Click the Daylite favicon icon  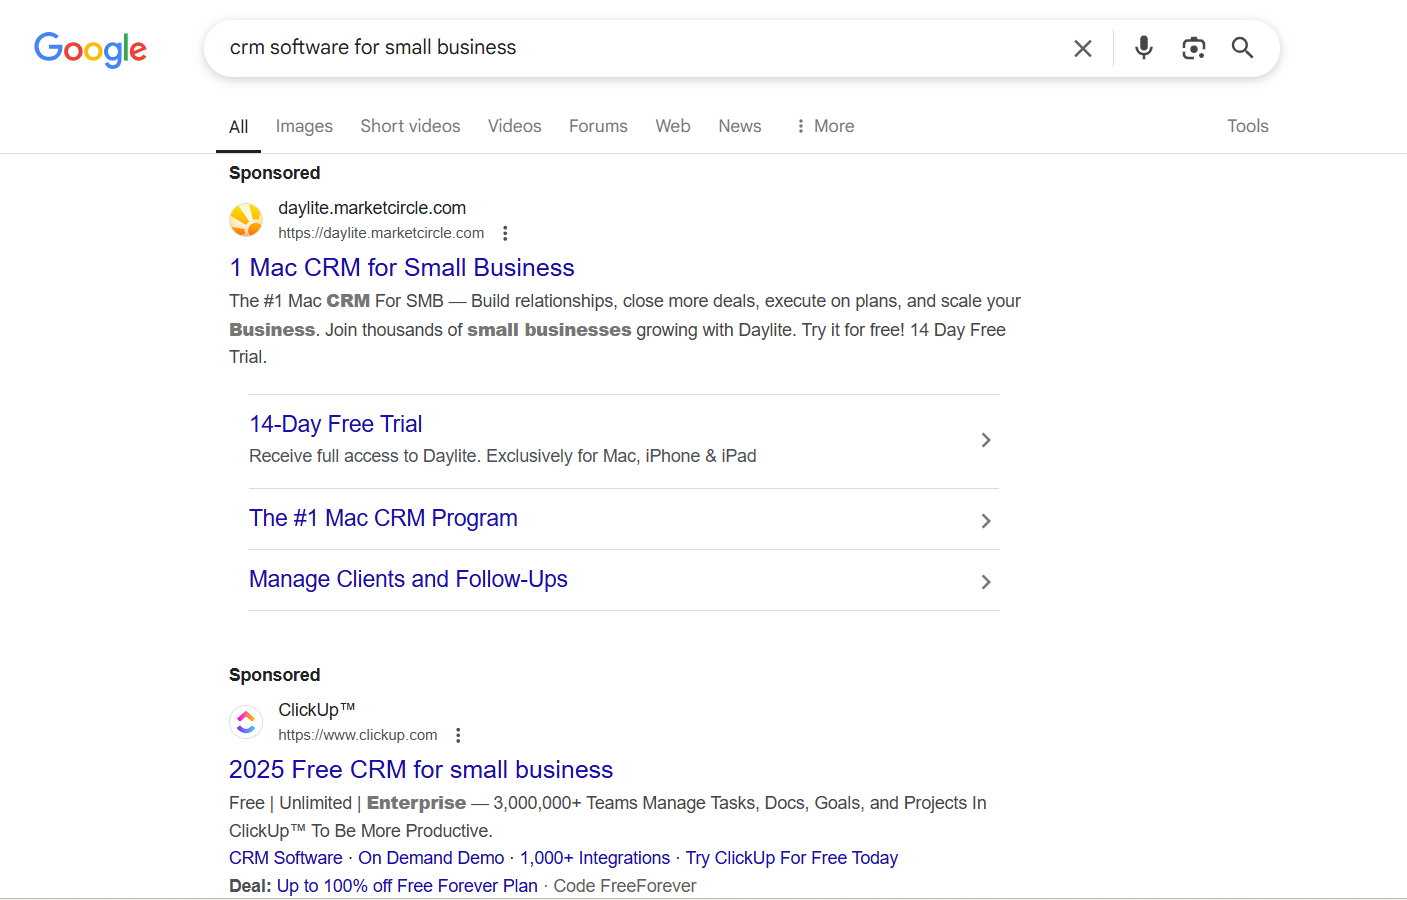click(x=246, y=220)
